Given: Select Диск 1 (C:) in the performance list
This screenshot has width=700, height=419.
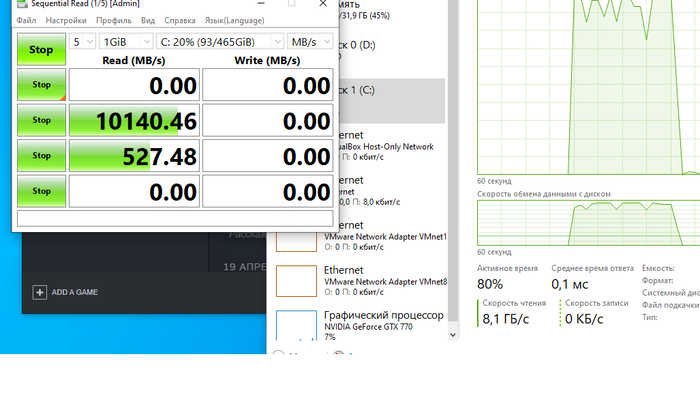Looking at the screenshot, I should [390, 100].
